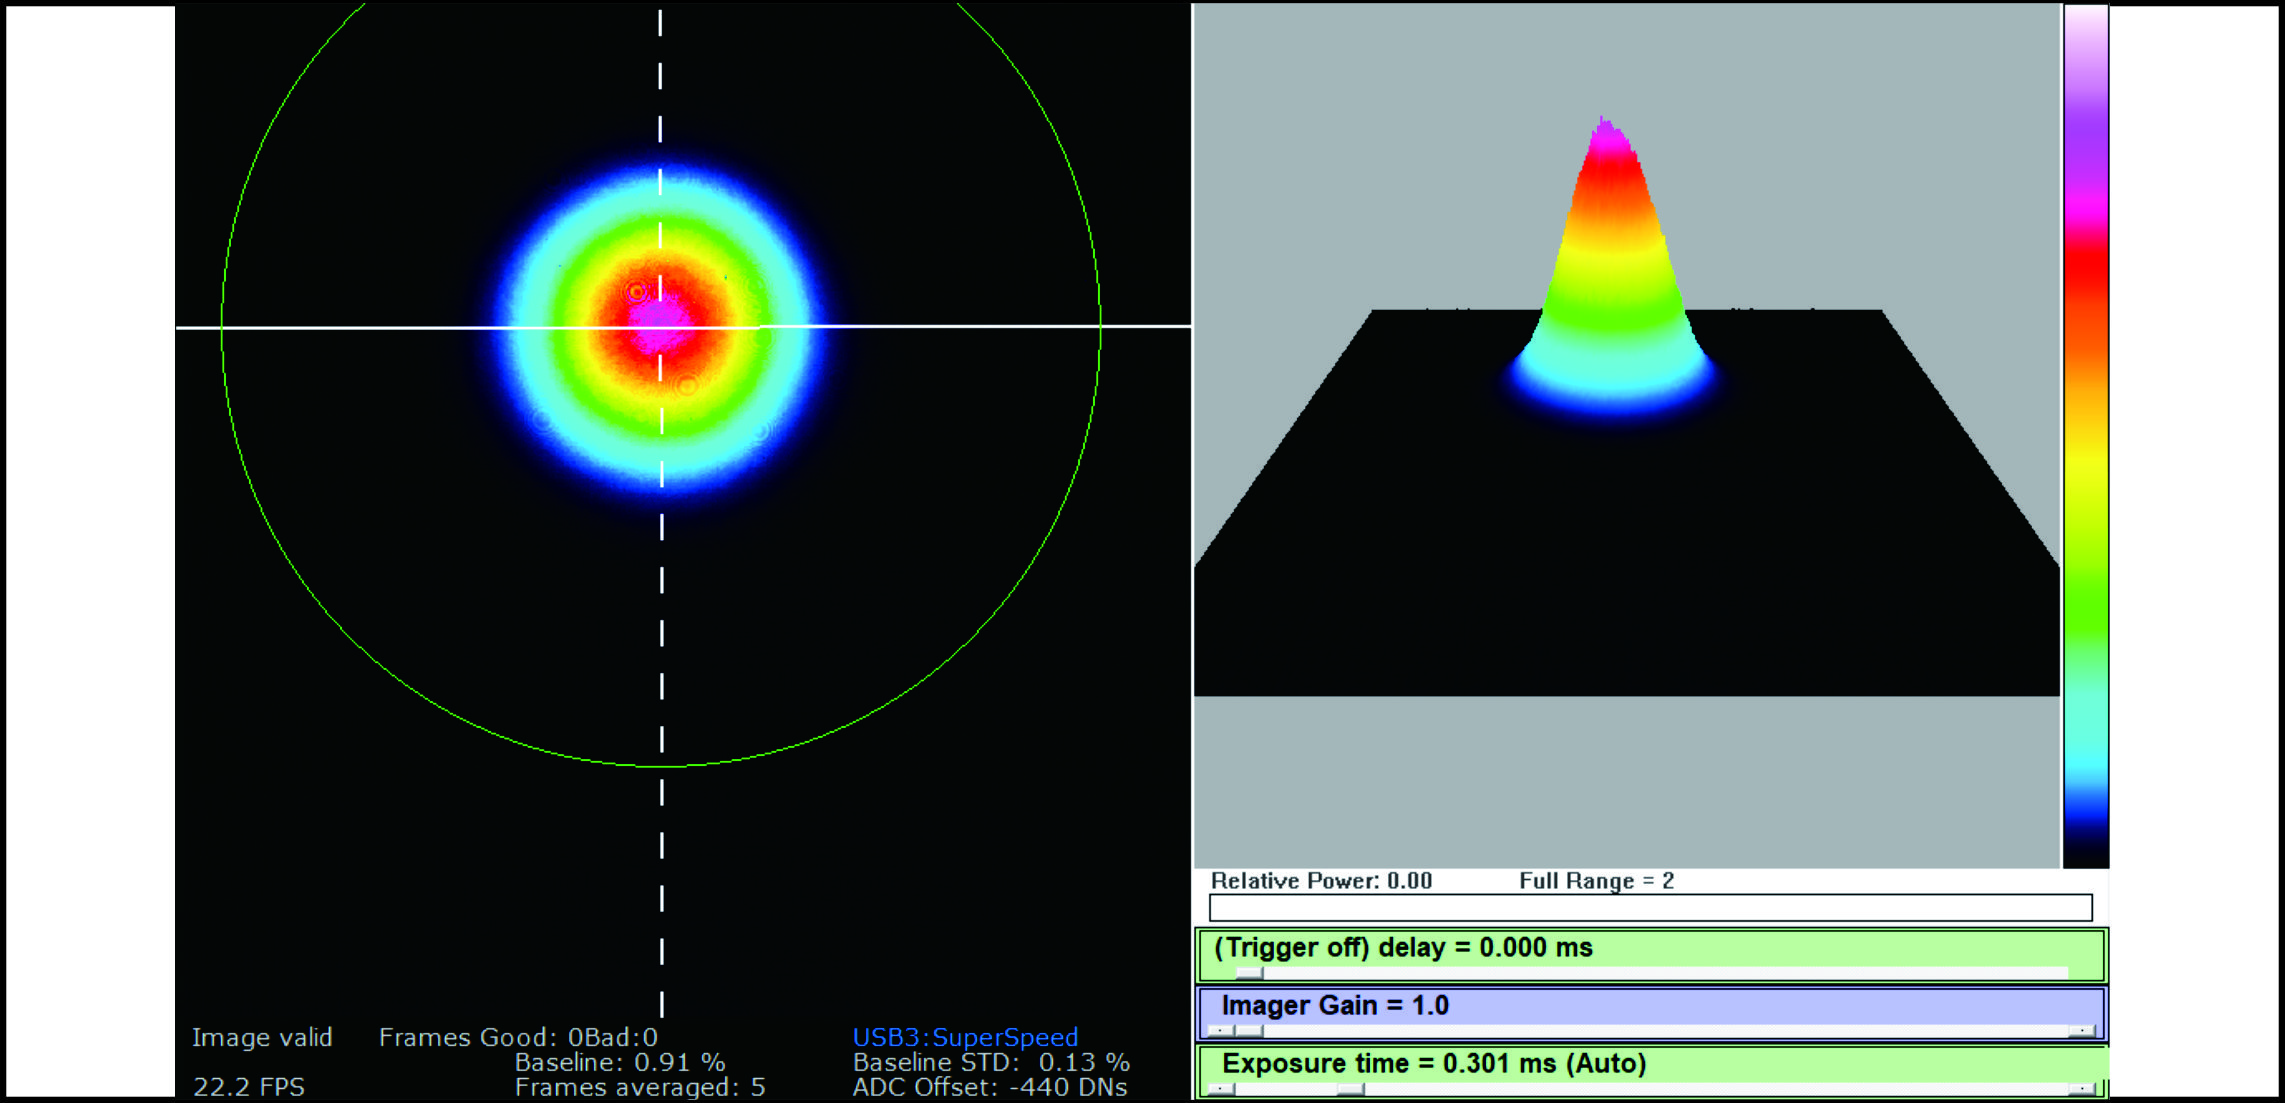Click the peak of the 3D beam profile

[x=1606, y=128]
